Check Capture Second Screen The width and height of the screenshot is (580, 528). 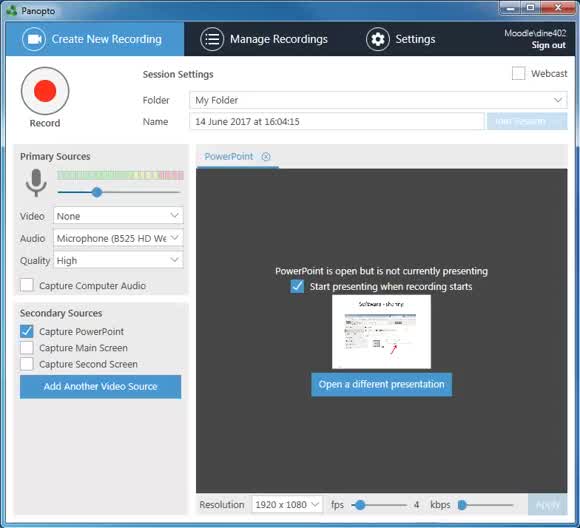click(x=27, y=364)
